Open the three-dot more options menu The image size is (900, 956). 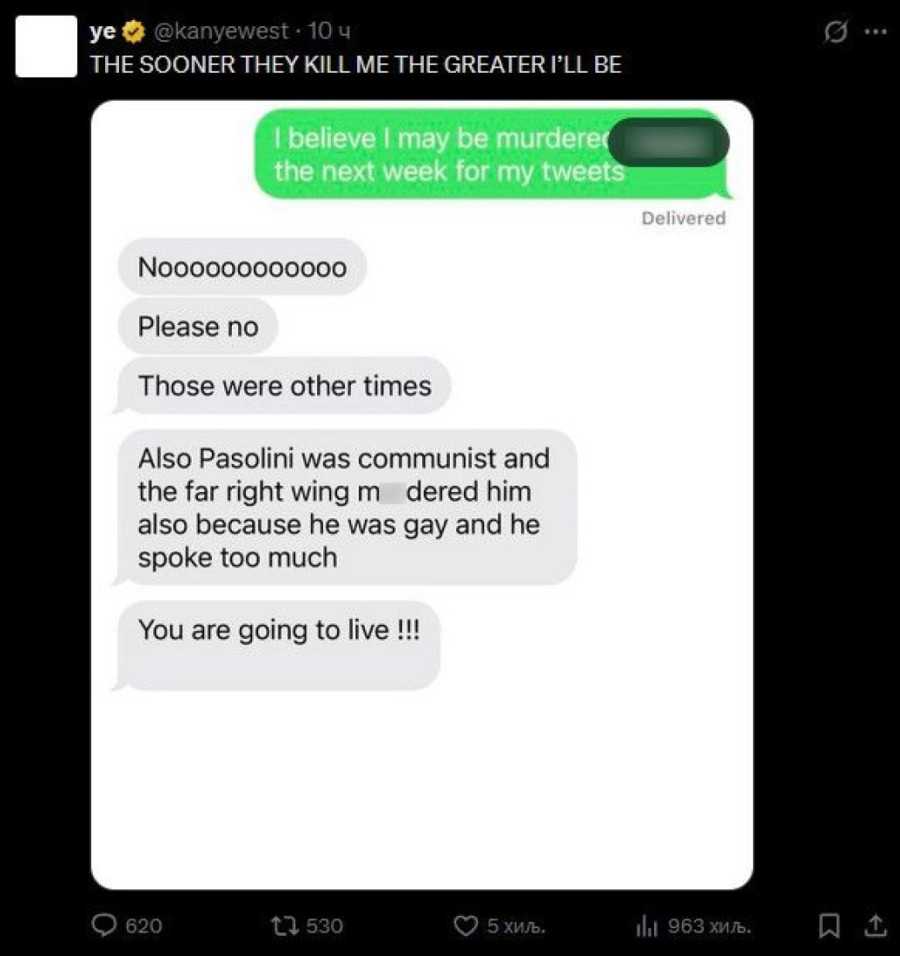coord(876,32)
